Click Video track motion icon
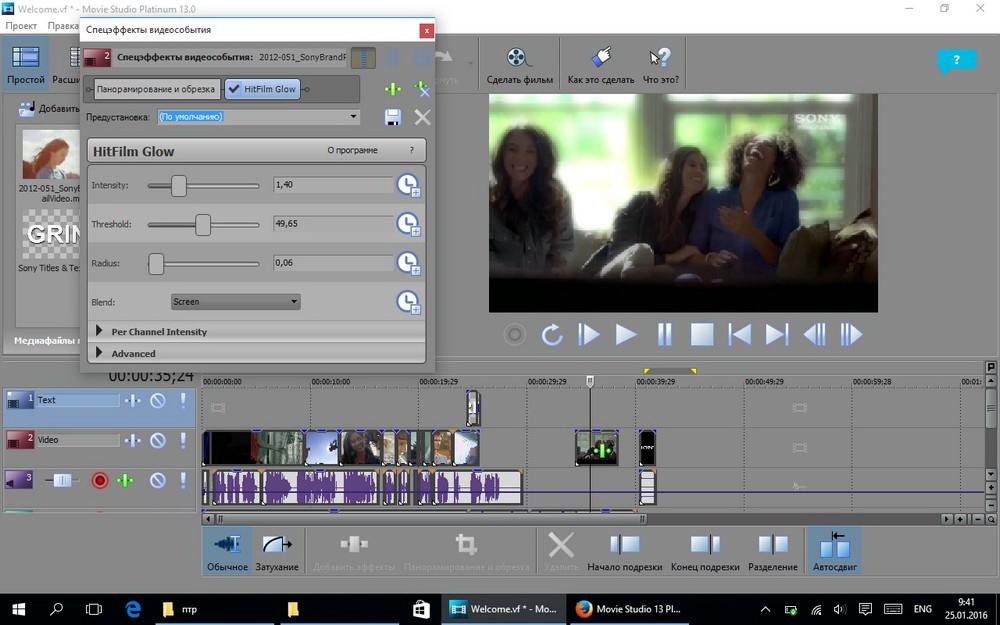This screenshot has width=1000, height=625. [x=133, y=440]
